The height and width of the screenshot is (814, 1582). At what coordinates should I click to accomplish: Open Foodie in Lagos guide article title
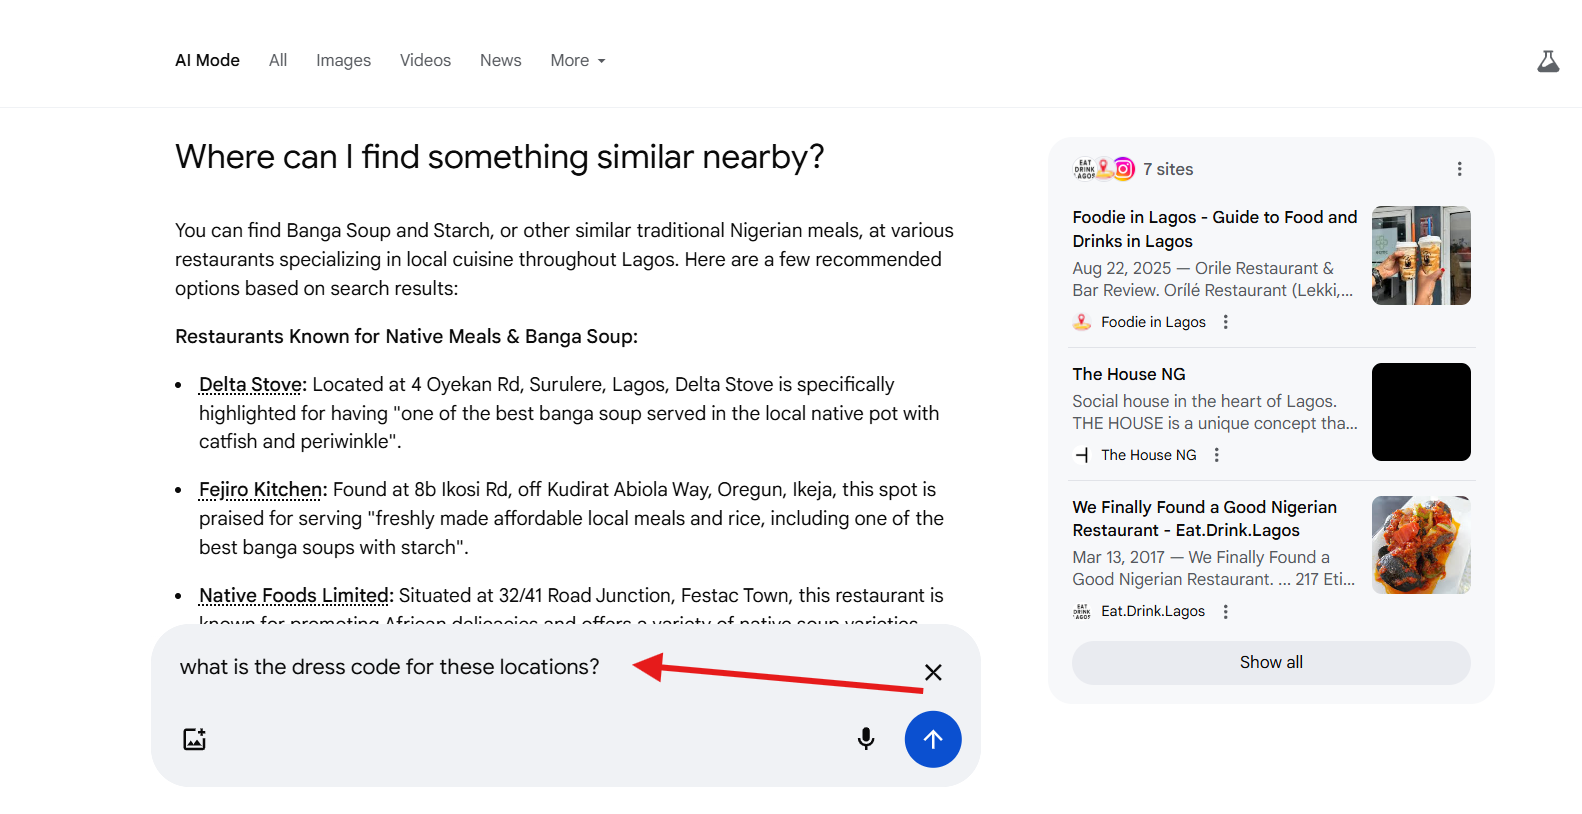coord(1214,229)
